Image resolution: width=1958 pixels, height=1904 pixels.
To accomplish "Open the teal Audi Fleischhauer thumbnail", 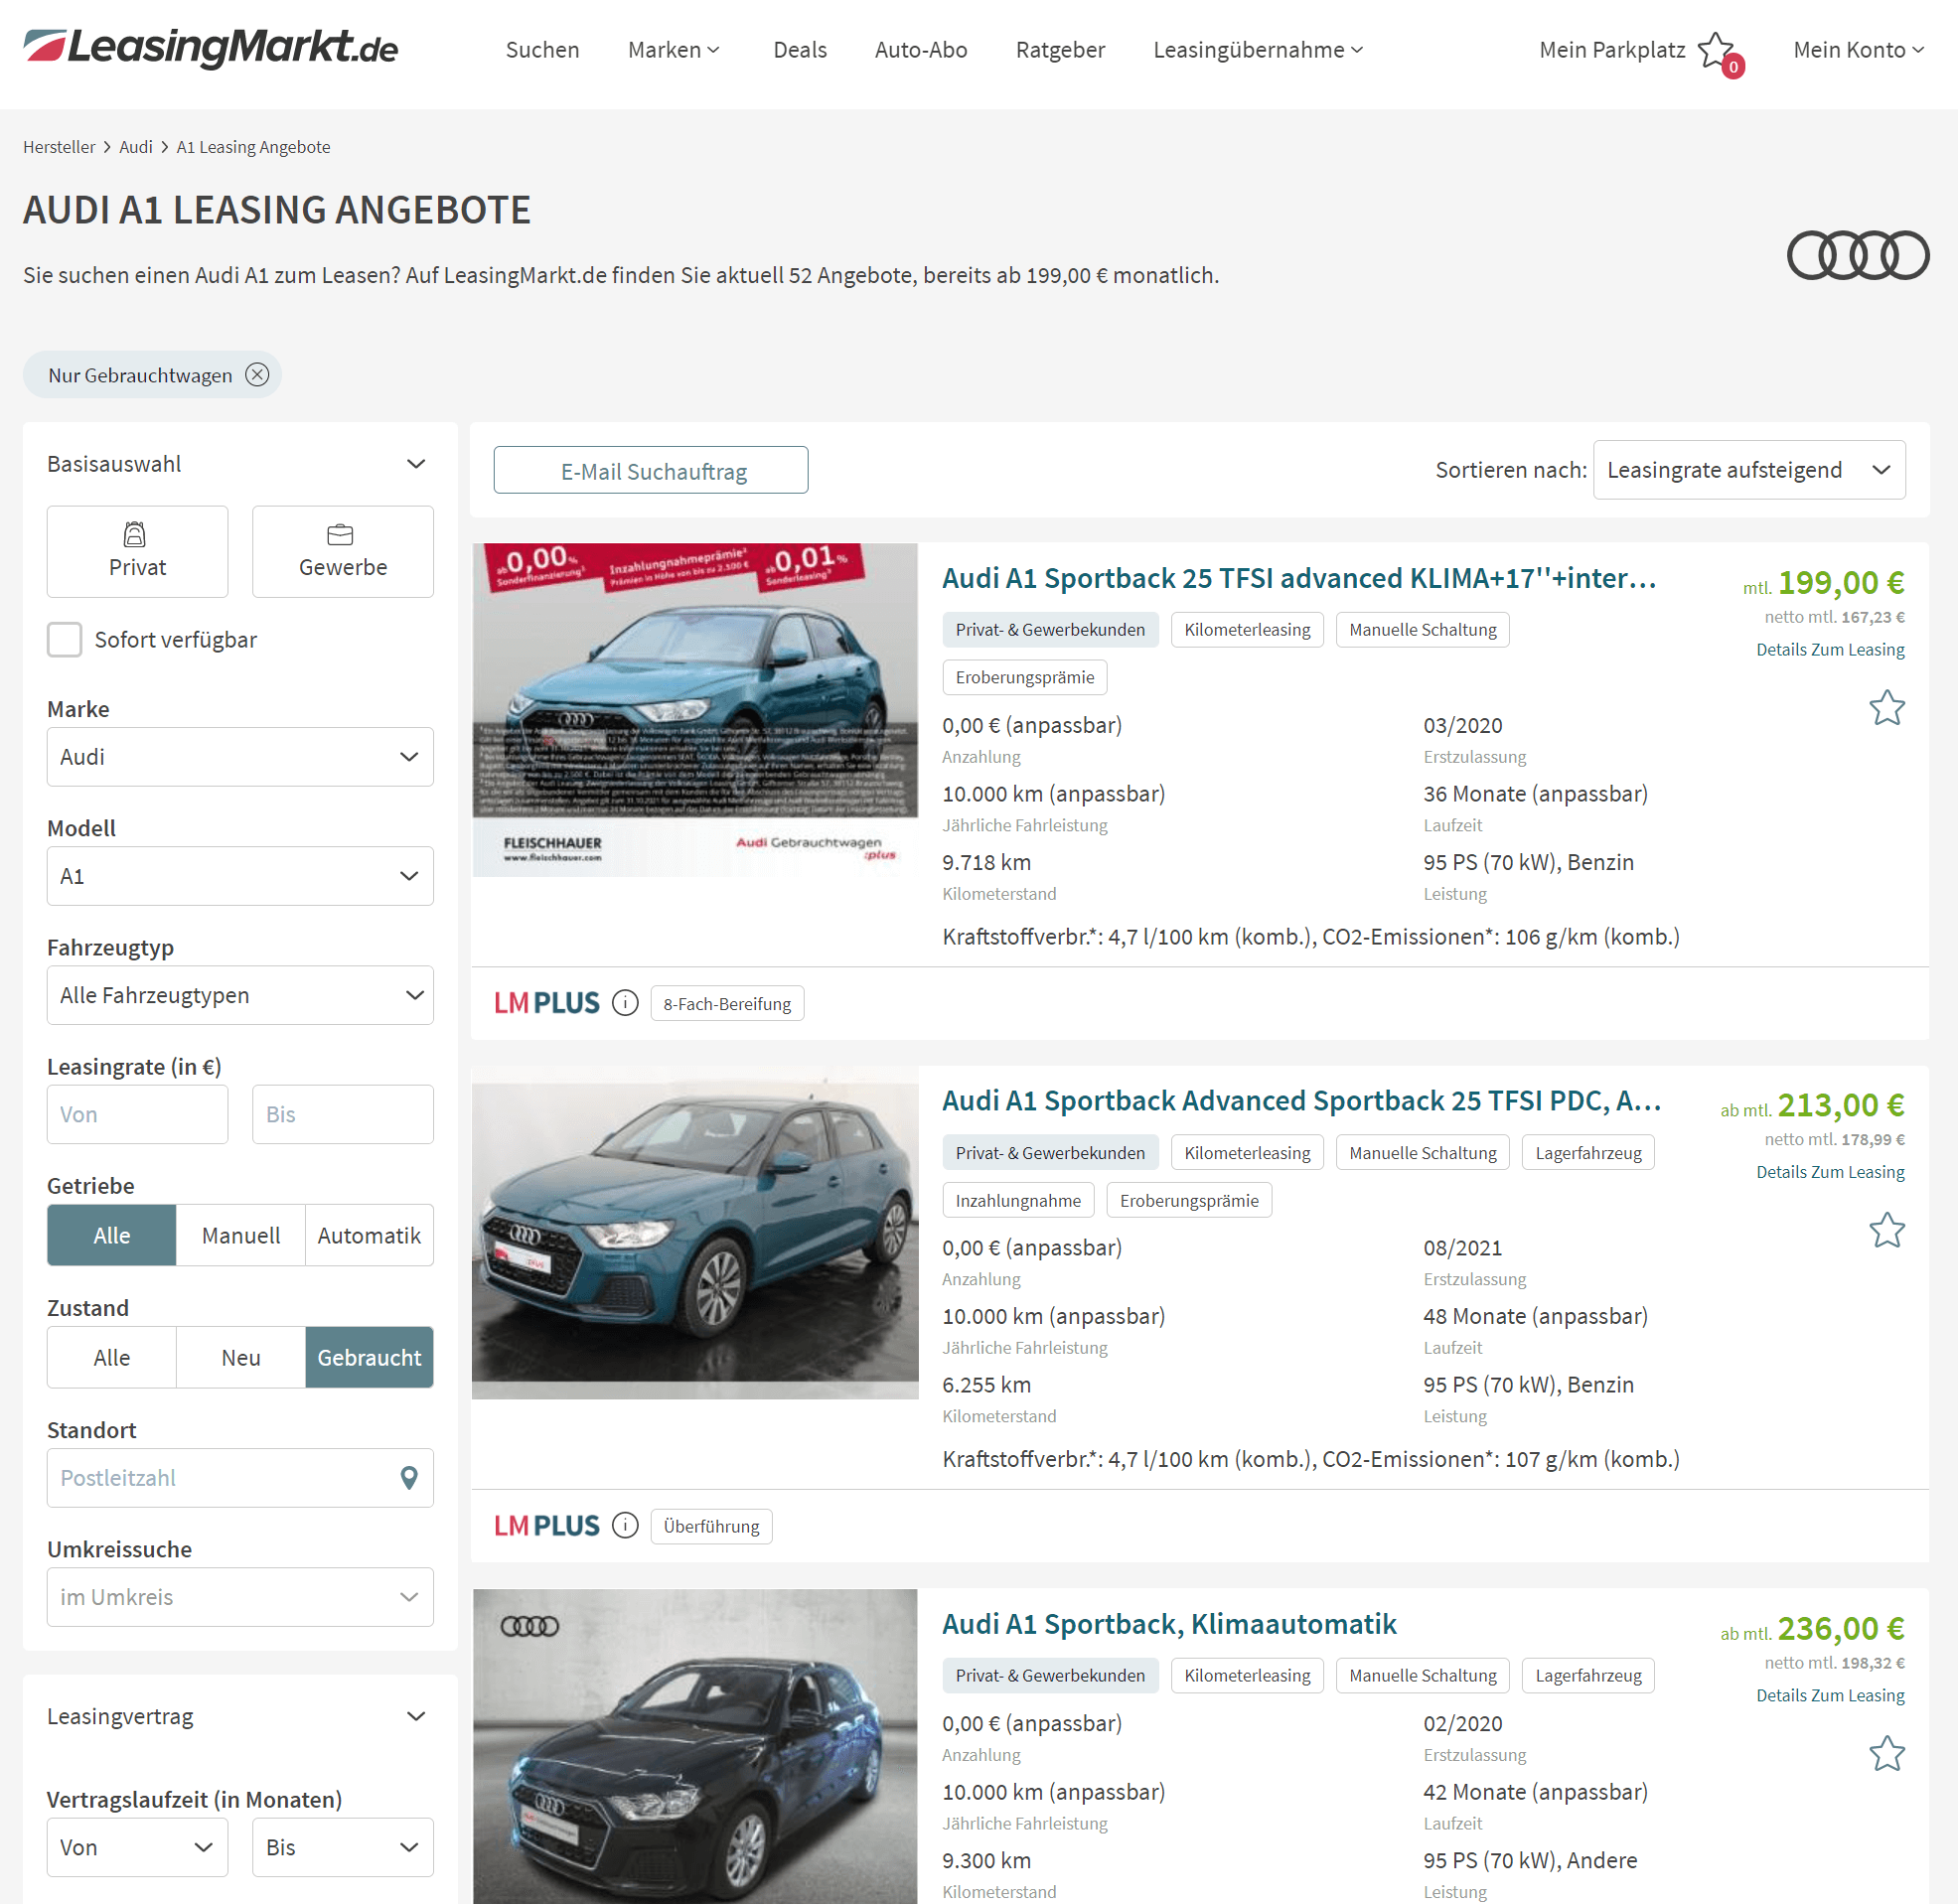I will pos(695,710).
